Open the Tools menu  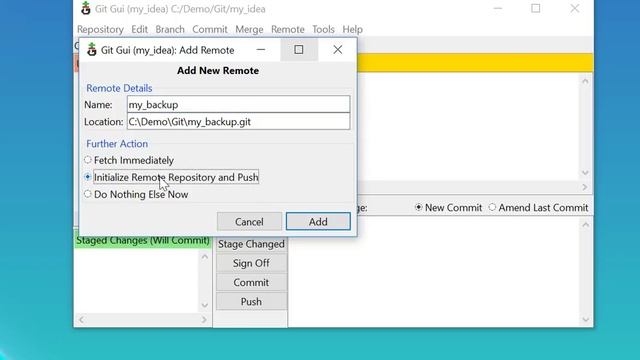pyautogui.click(x=323, y=29)
